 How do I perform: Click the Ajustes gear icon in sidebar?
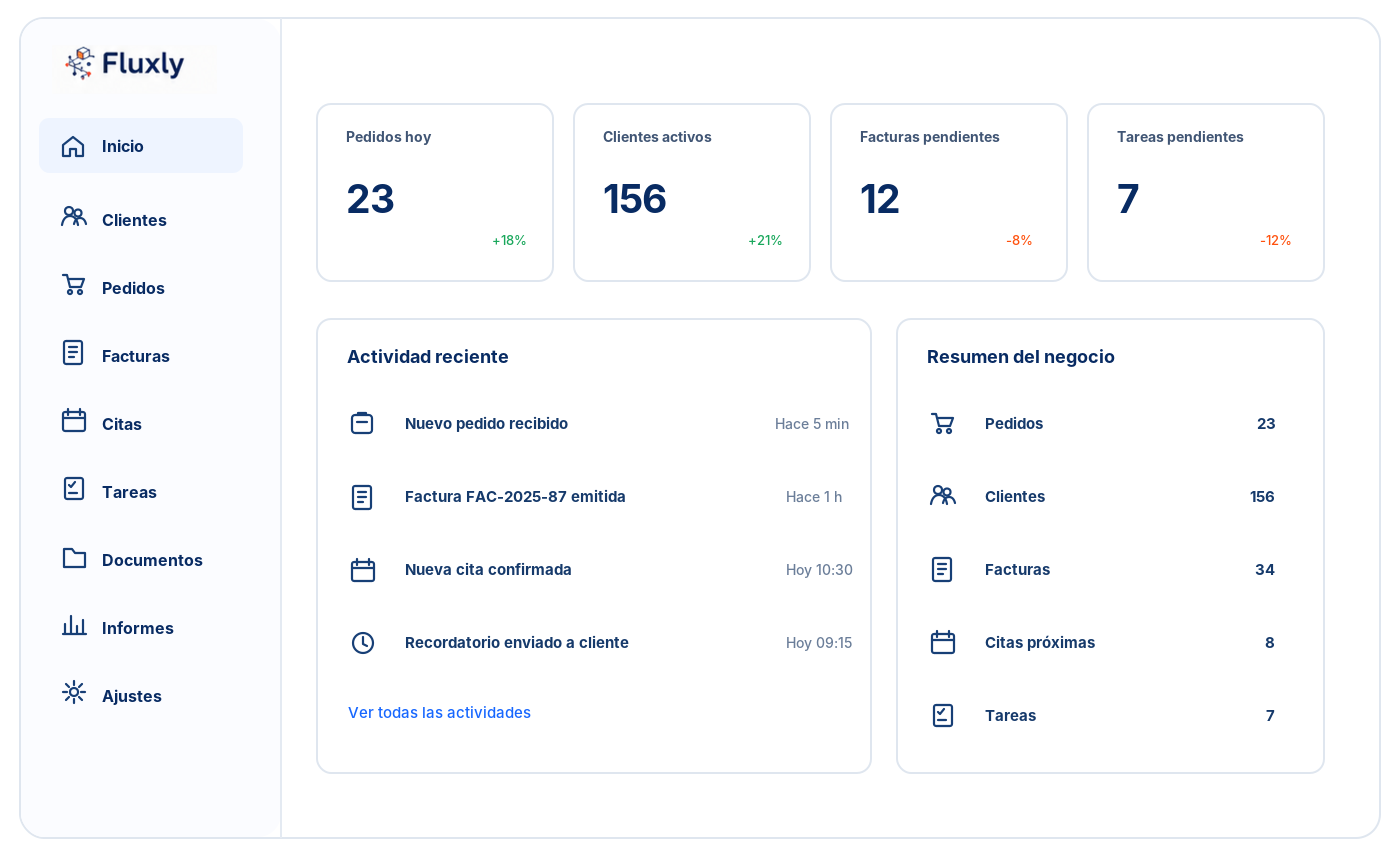coord(74,692)
